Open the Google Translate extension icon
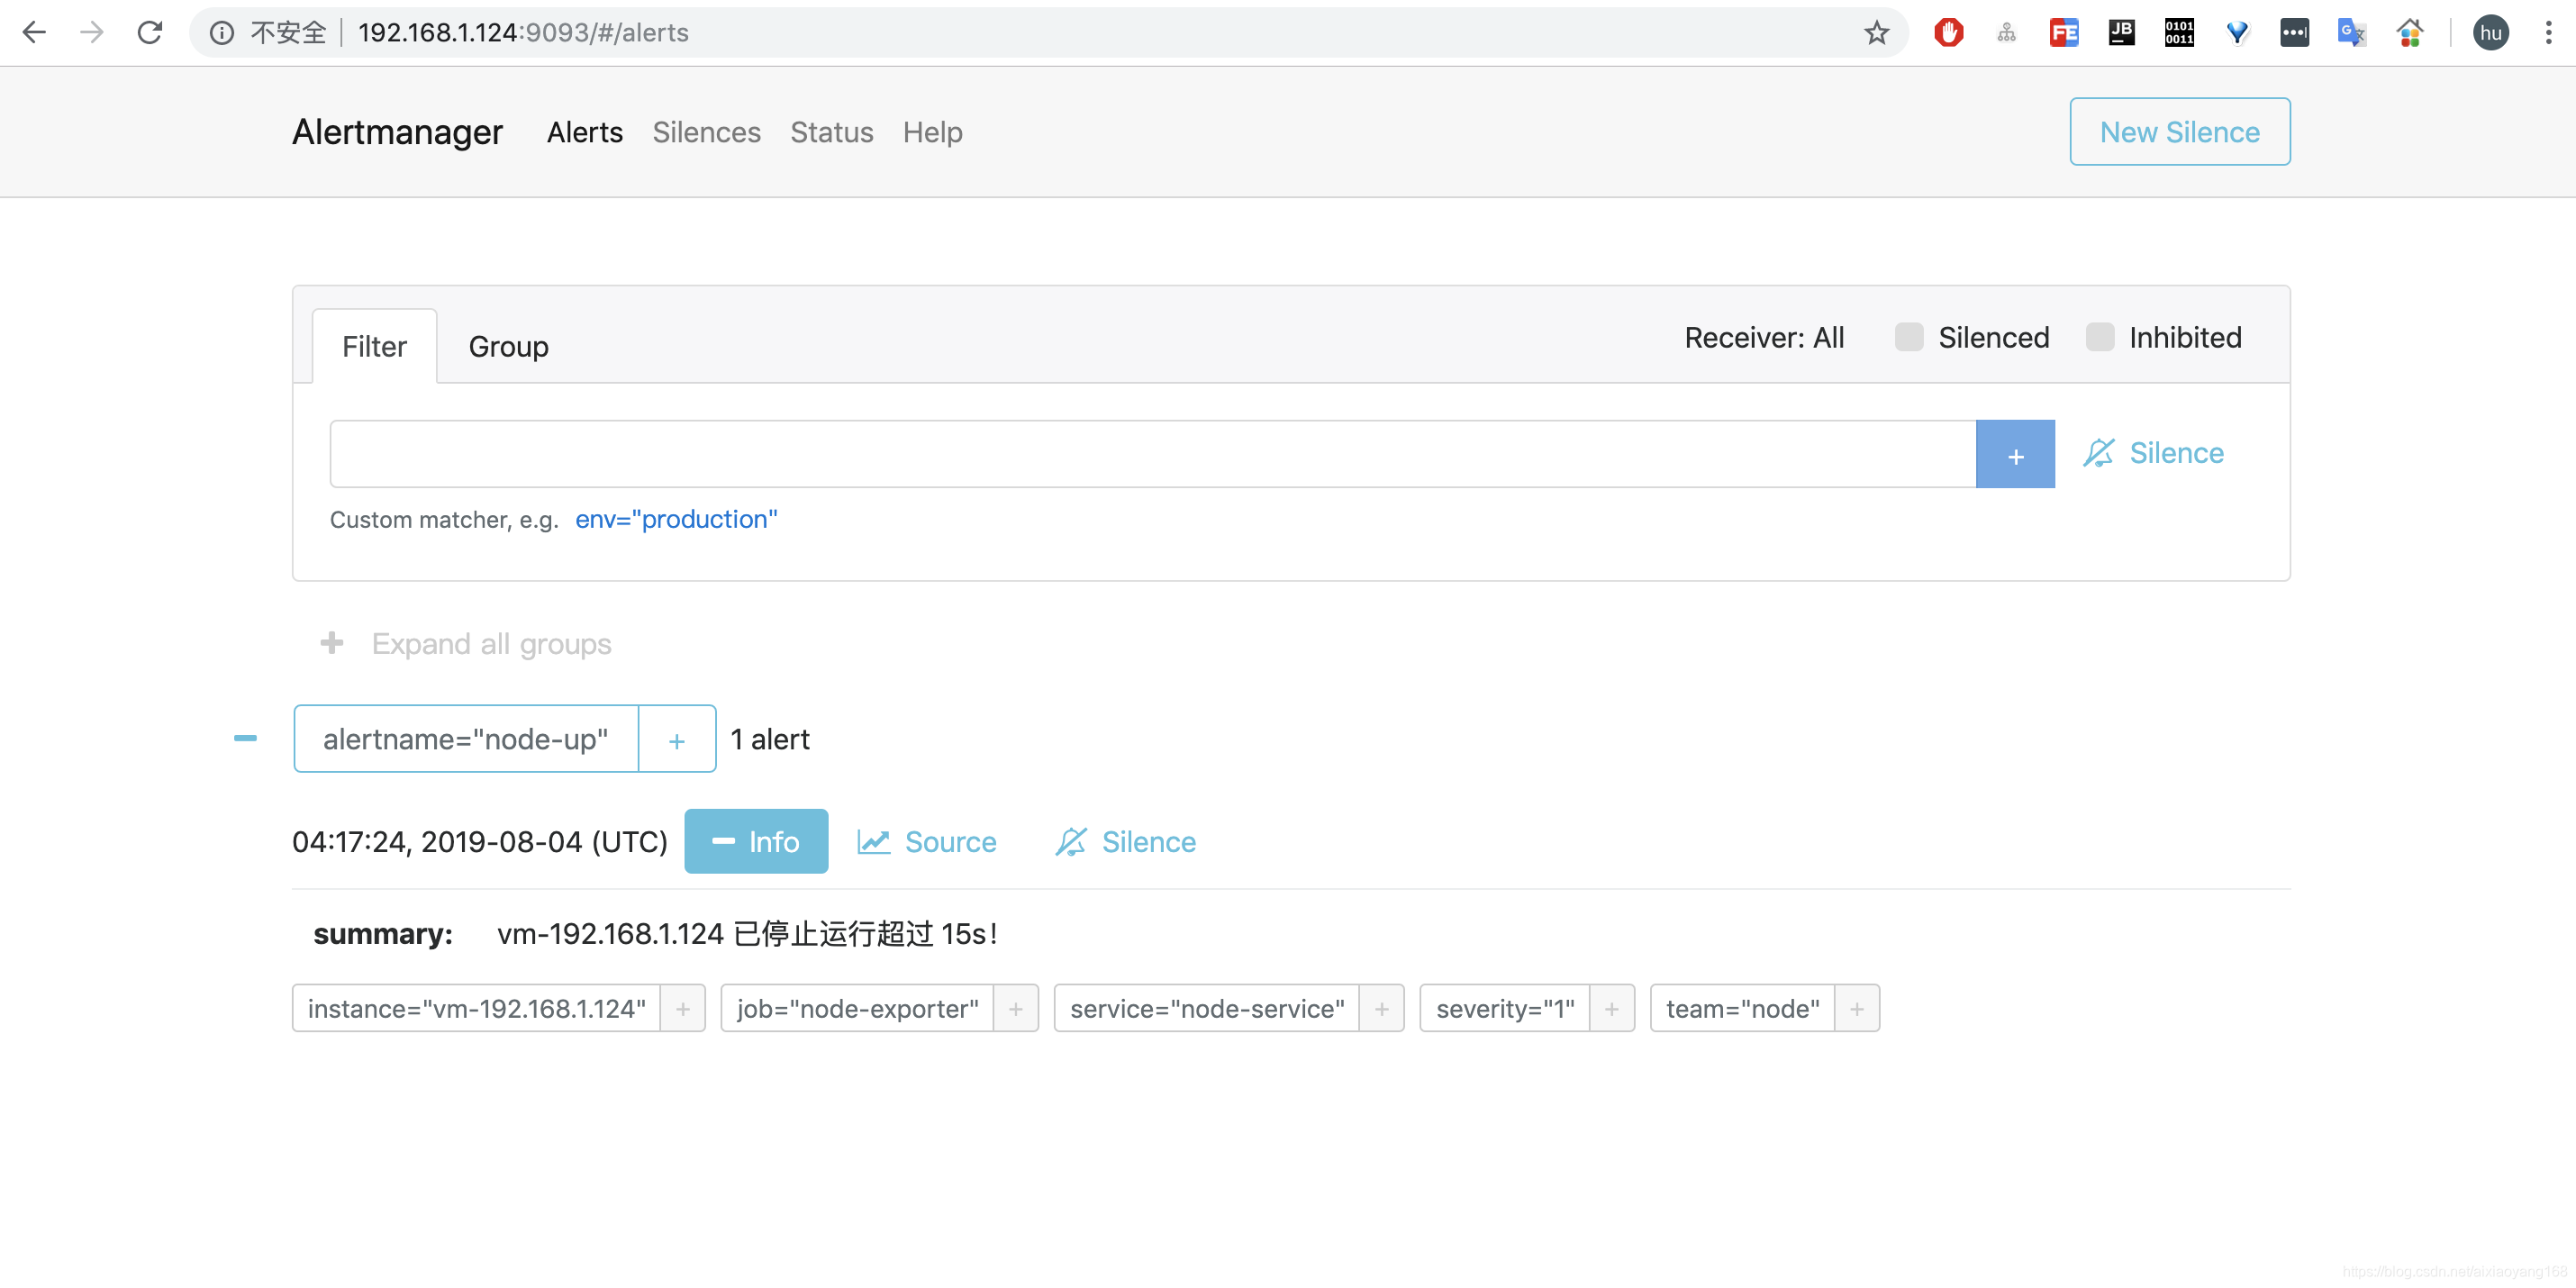This screenshot has width=2576, height=1288. (x=2351, y=33)
